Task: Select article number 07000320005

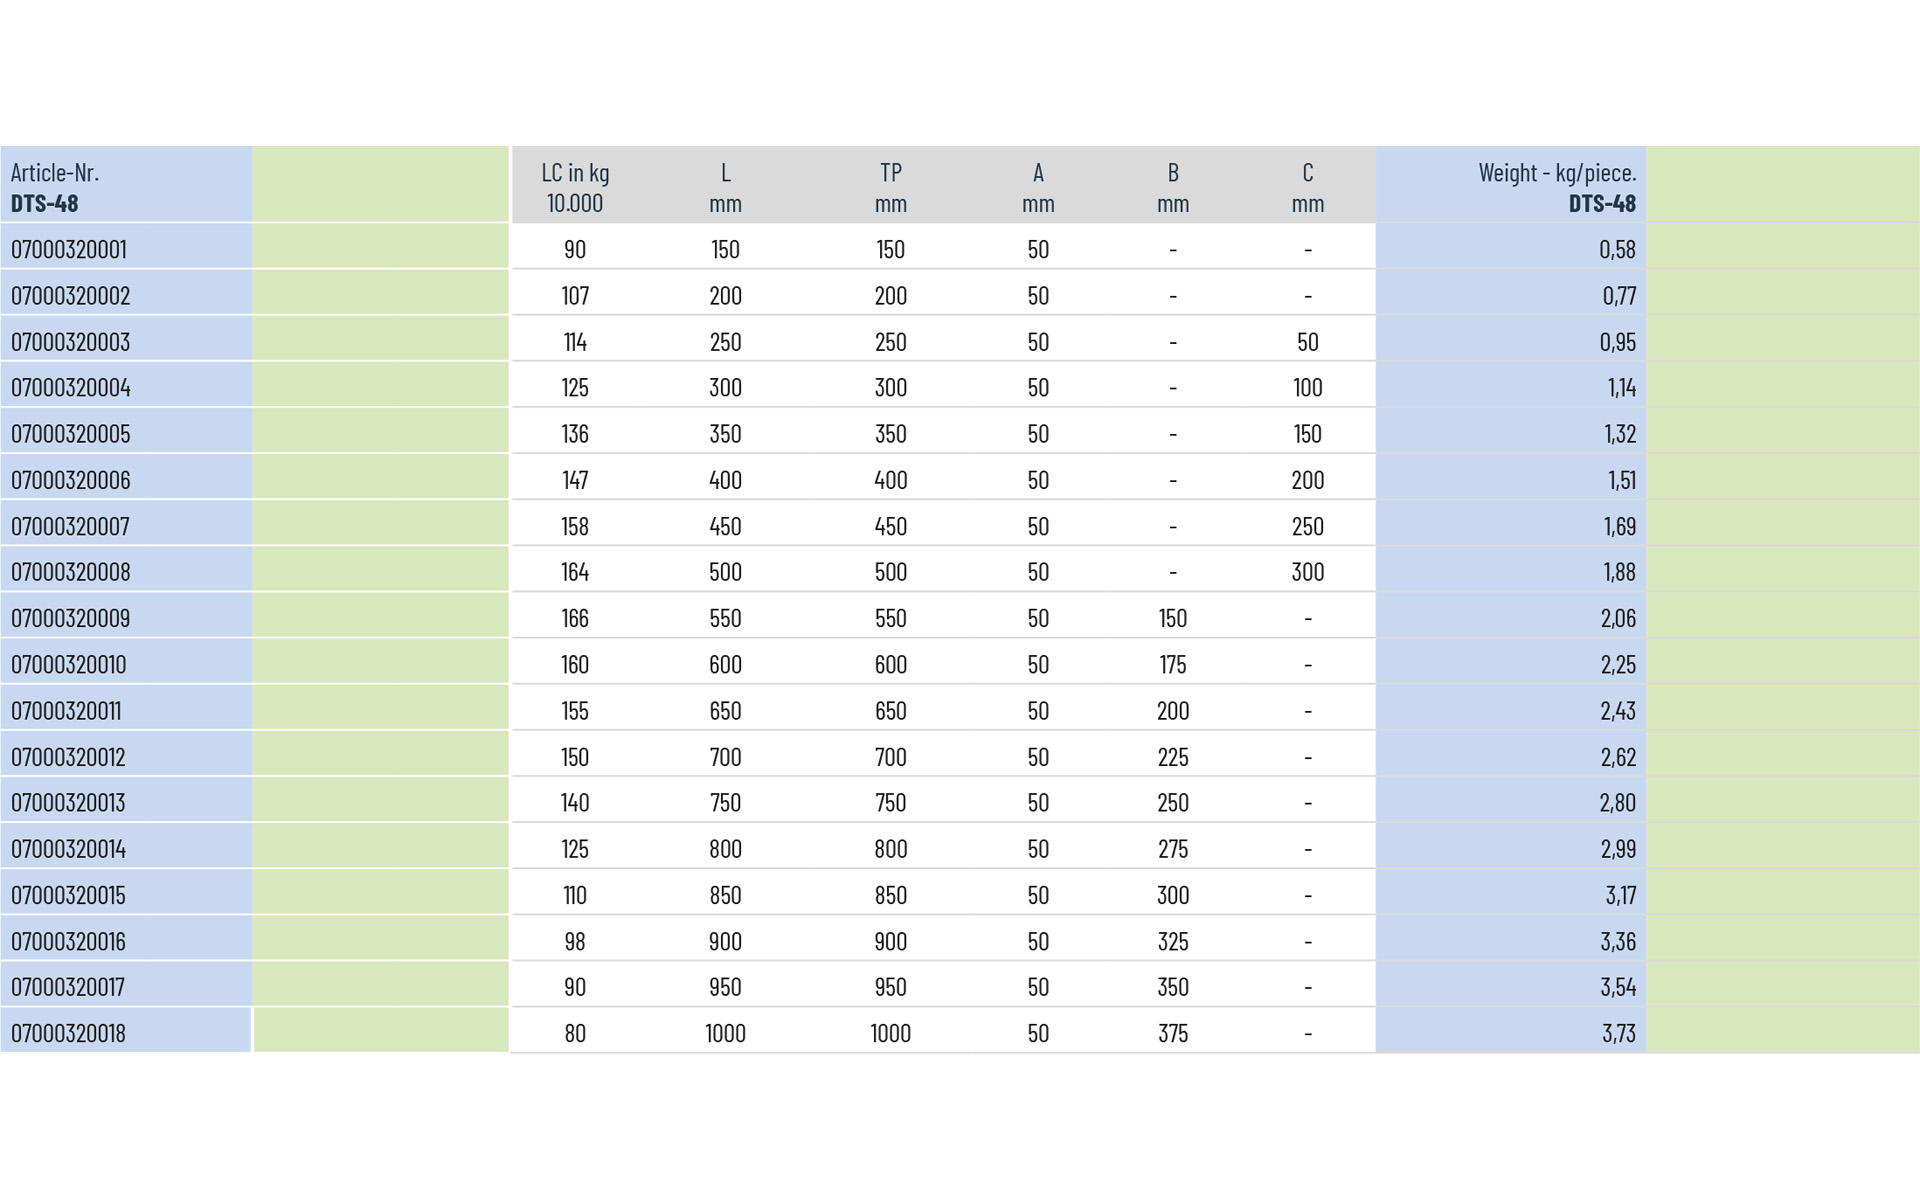Action: 70,434
